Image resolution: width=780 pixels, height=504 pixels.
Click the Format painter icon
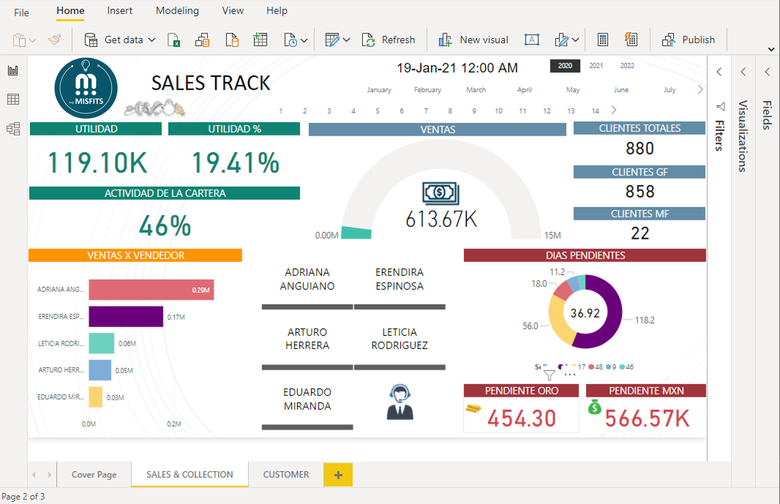click(54, 40)
